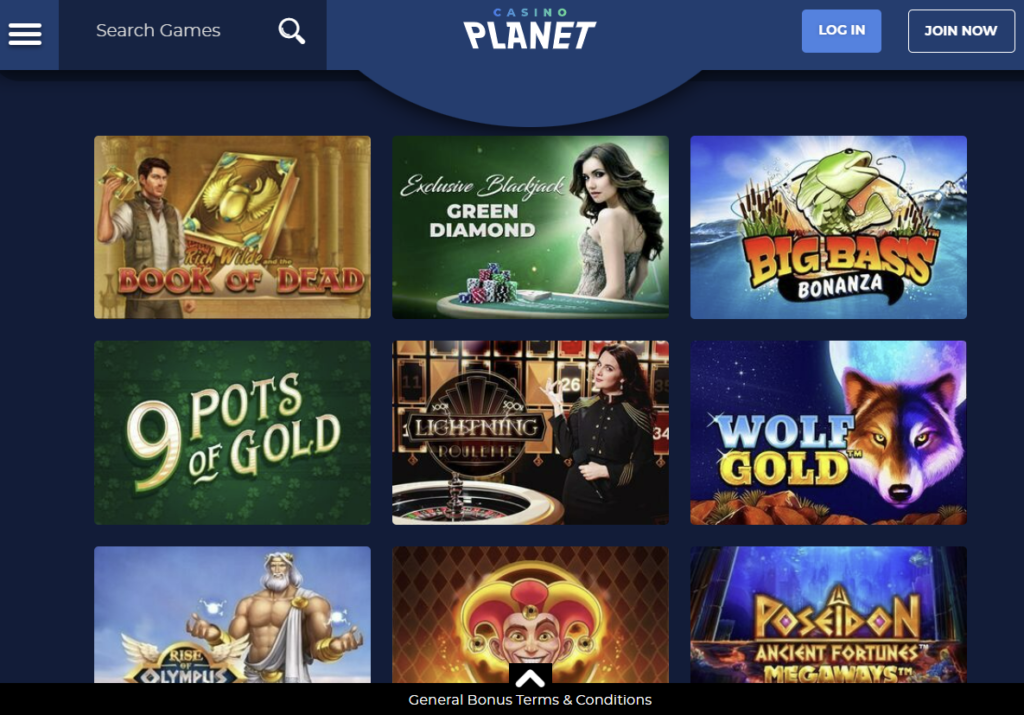Launch the Book of Dead game
1024x715 pixels.
[x=232, y=227]
